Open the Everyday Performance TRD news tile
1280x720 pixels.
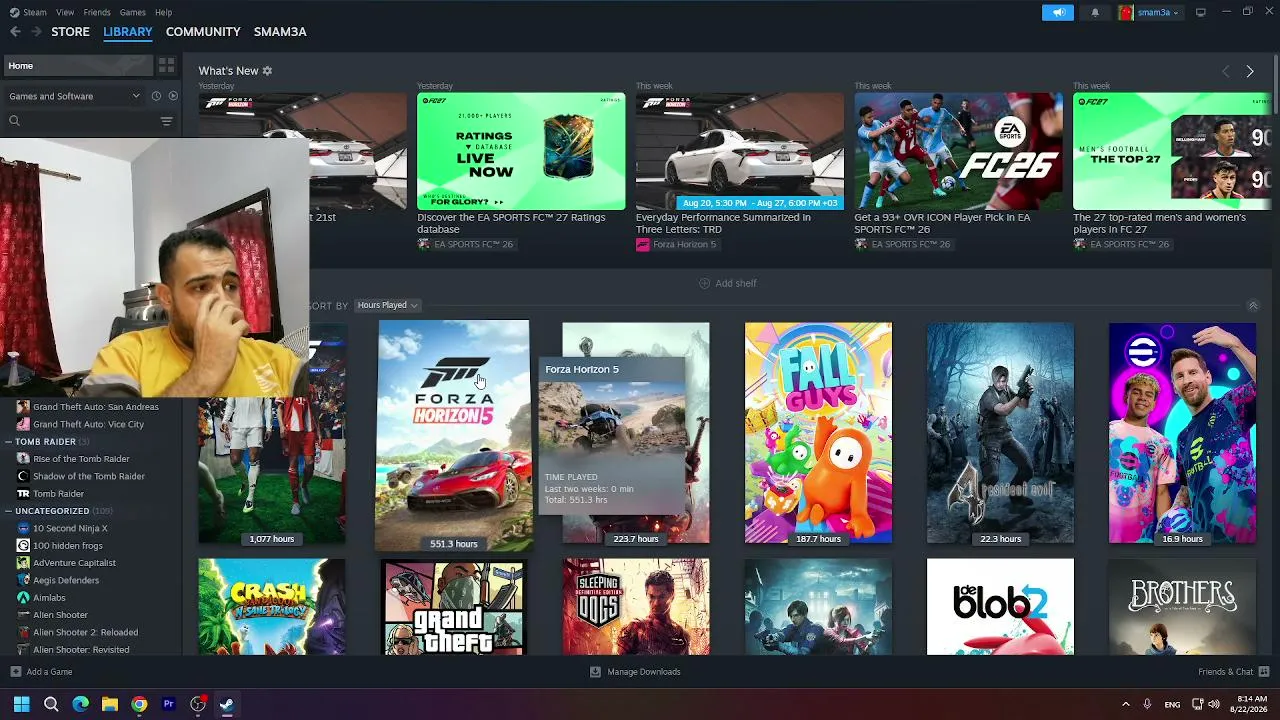(740, 151)
